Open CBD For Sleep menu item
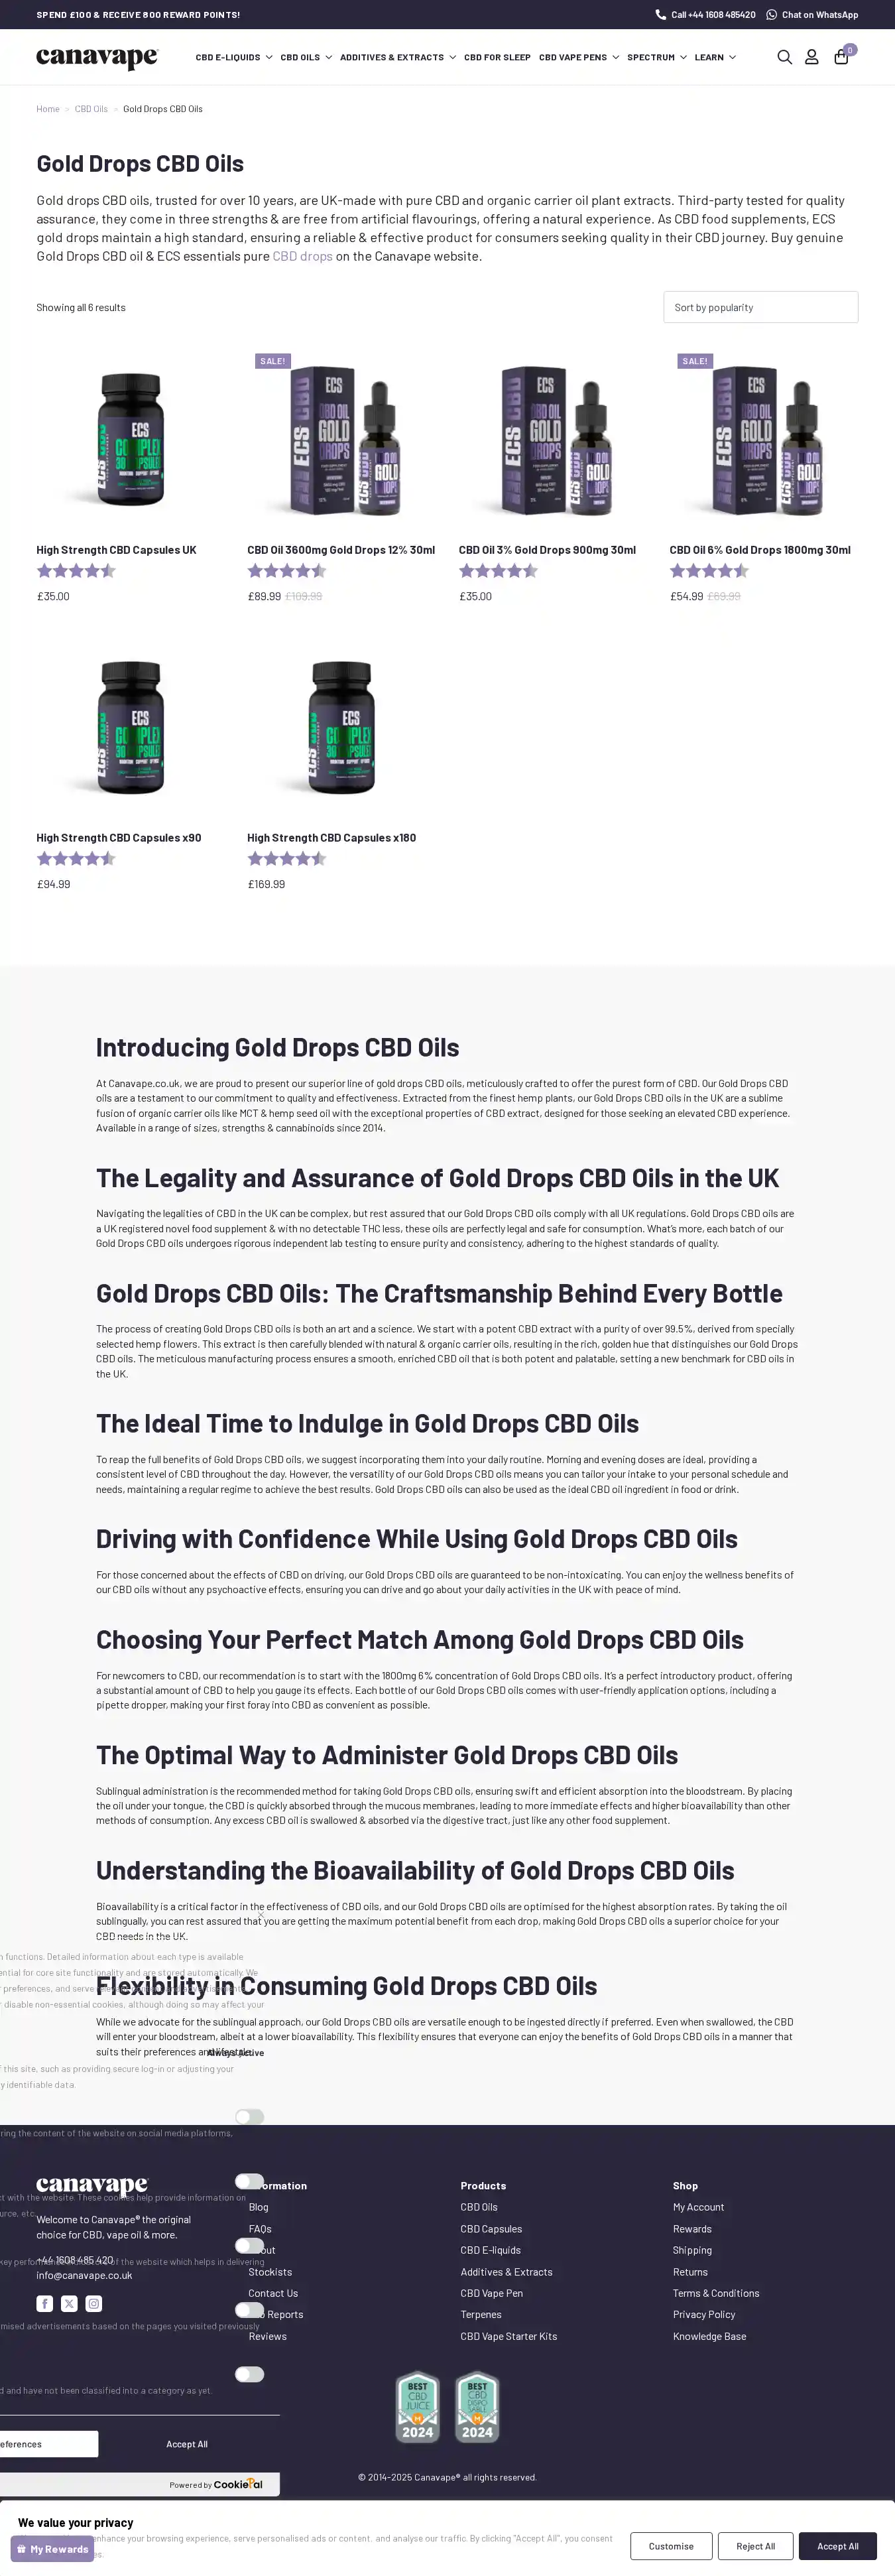 (497, 58)
